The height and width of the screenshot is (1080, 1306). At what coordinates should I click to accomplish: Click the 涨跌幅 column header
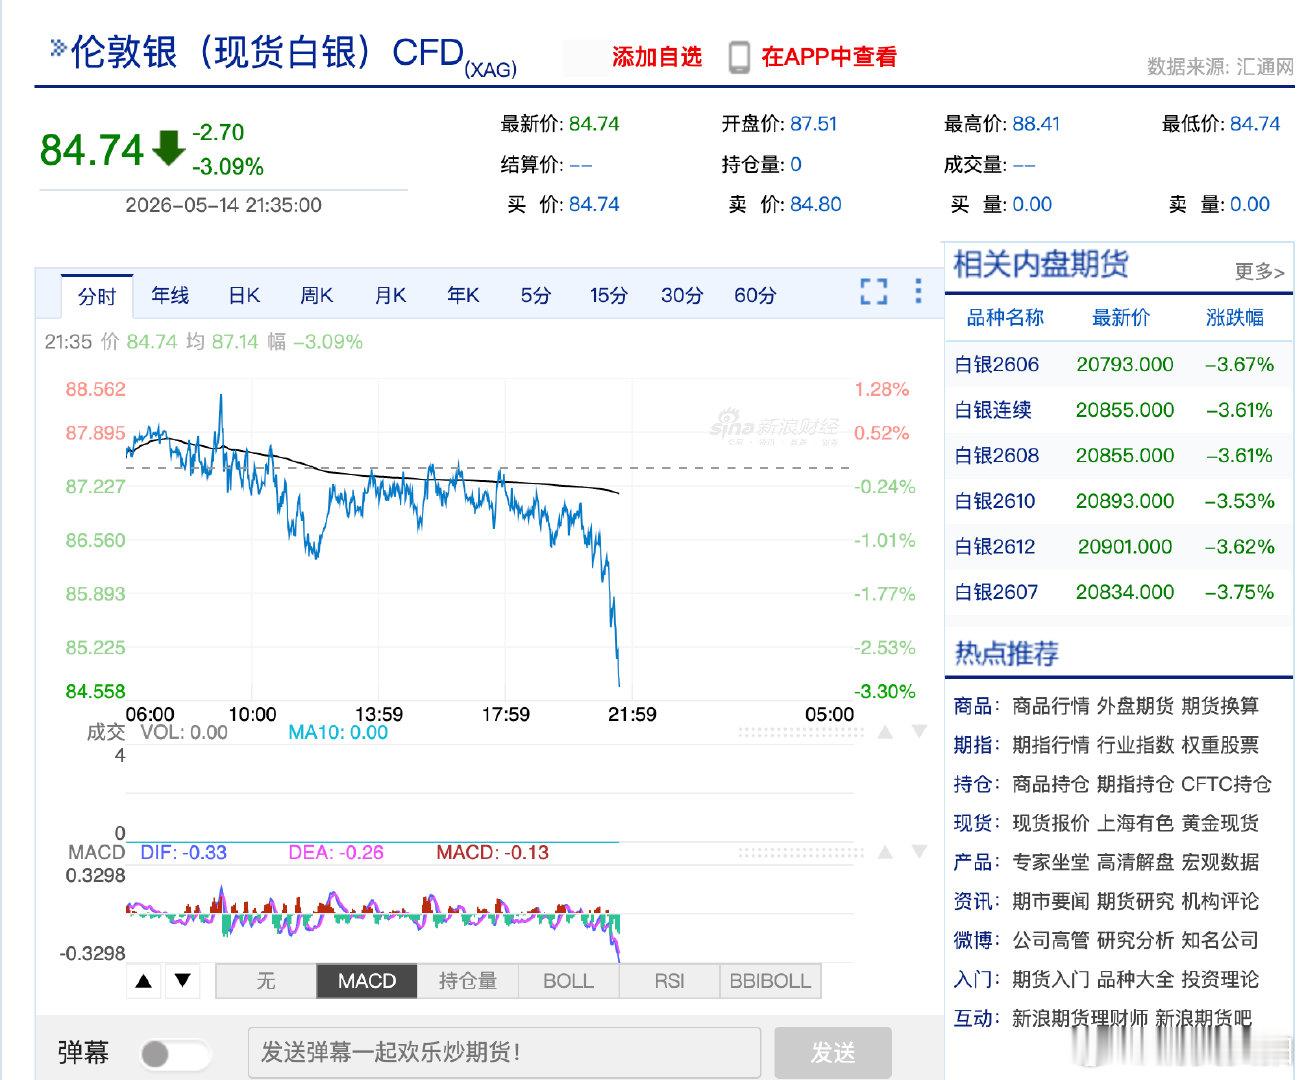tap(1234, 318)
